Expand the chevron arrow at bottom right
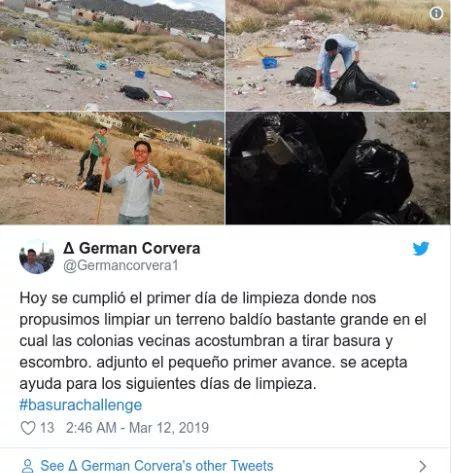This screenshot has height=473, width=451. (423, 466)
